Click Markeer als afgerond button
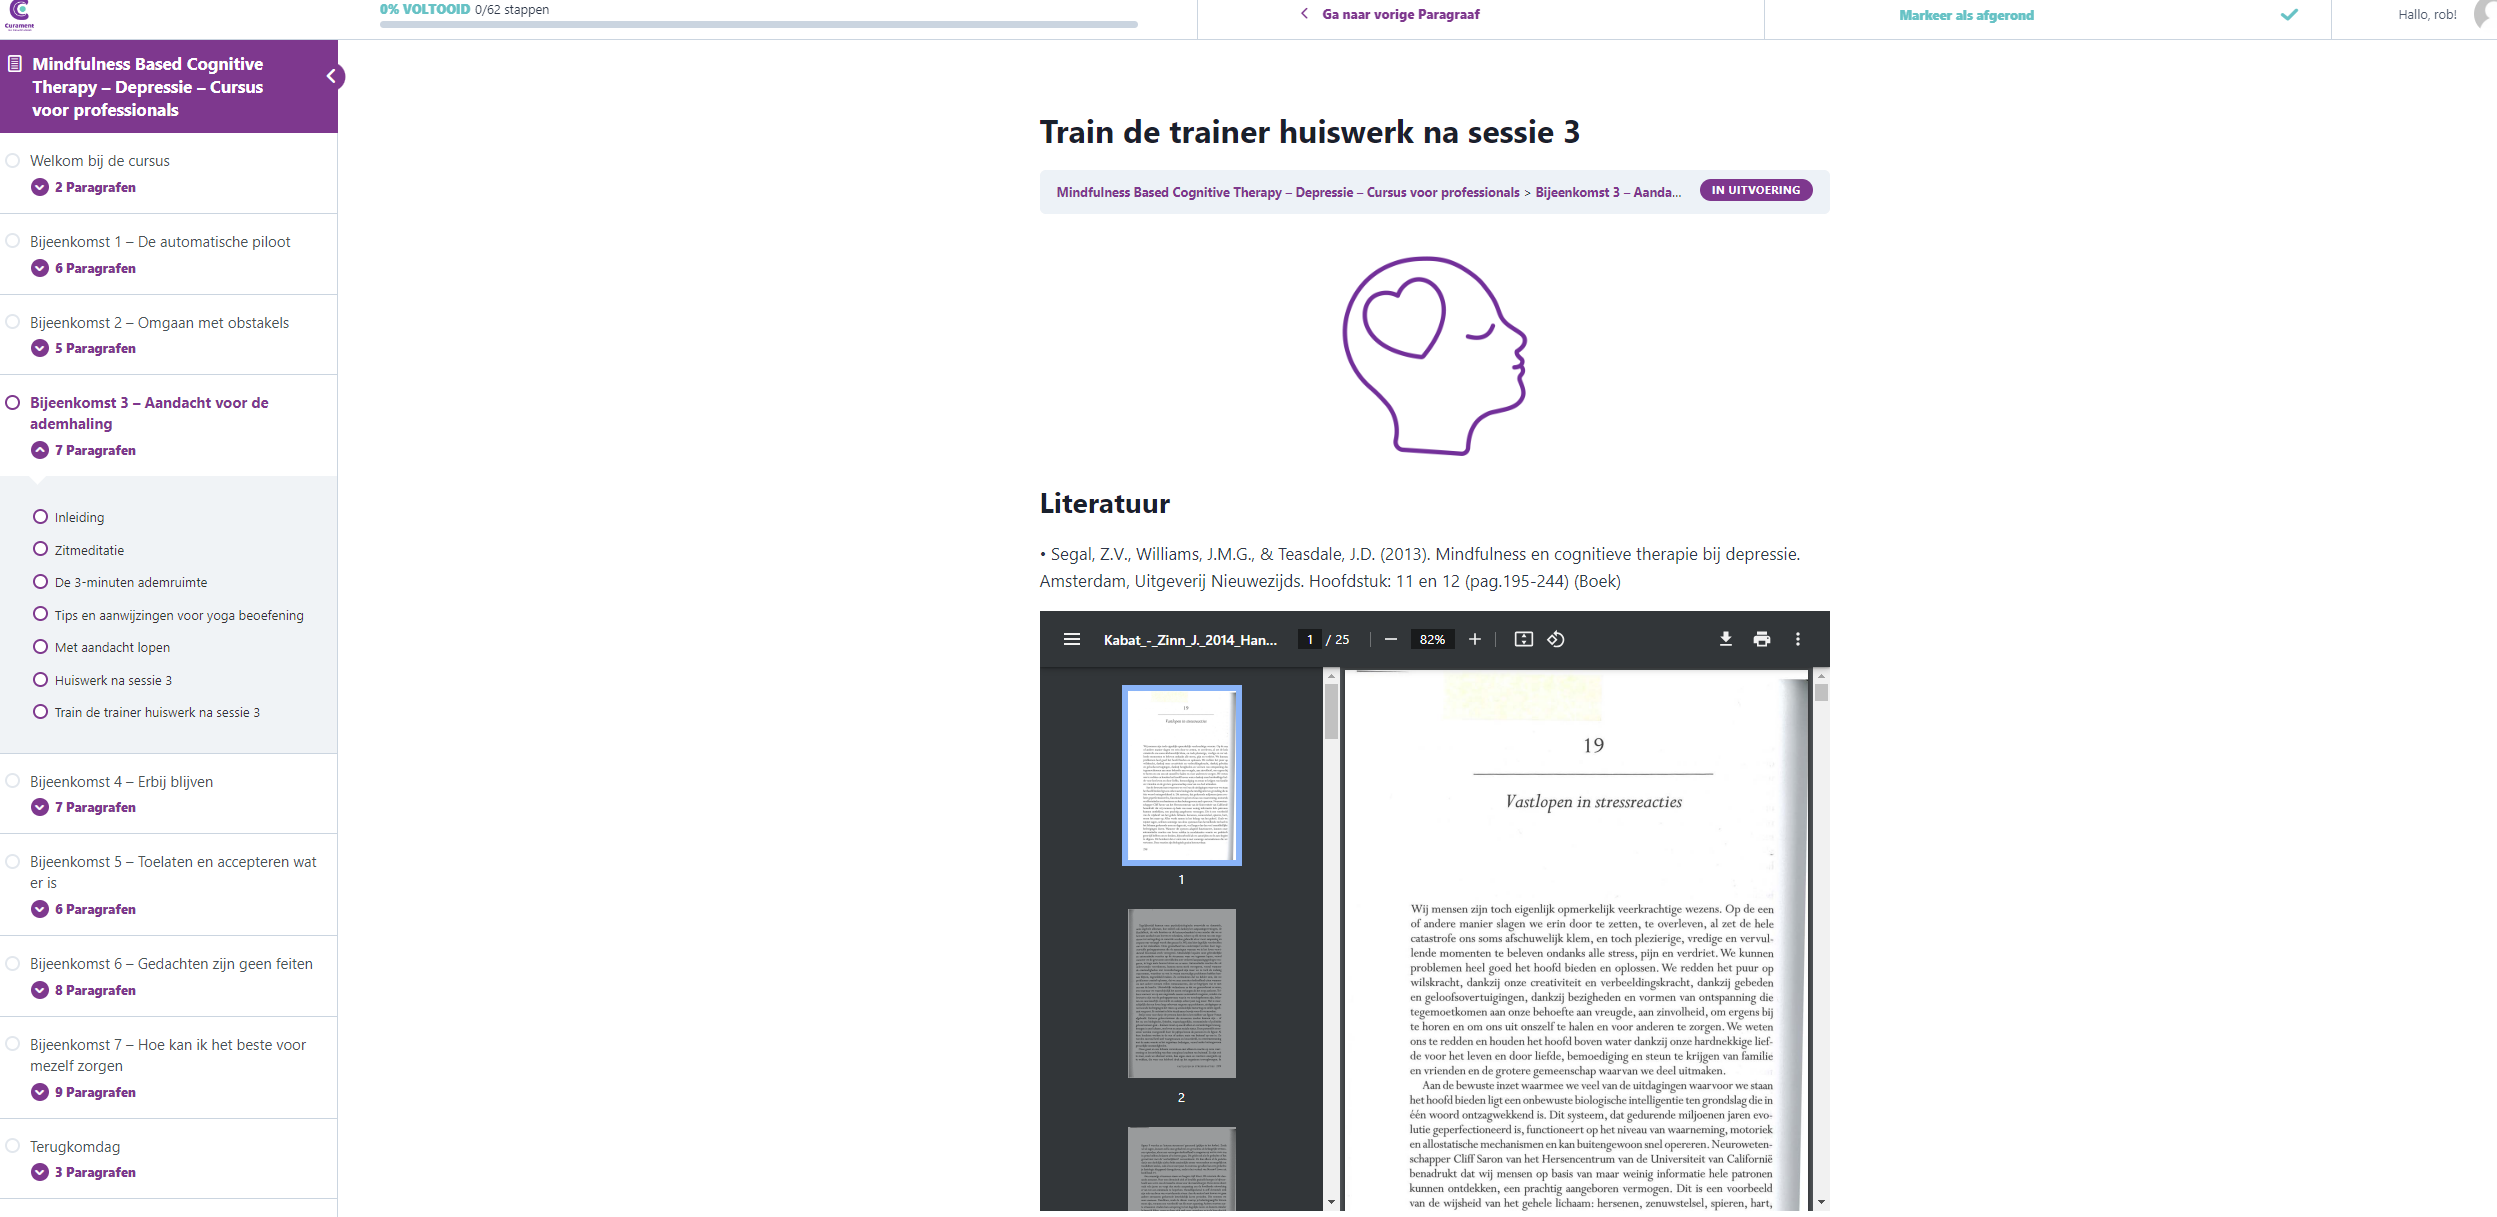The width and height of the screenshot is (2497, 1217). coord(1966,15)
